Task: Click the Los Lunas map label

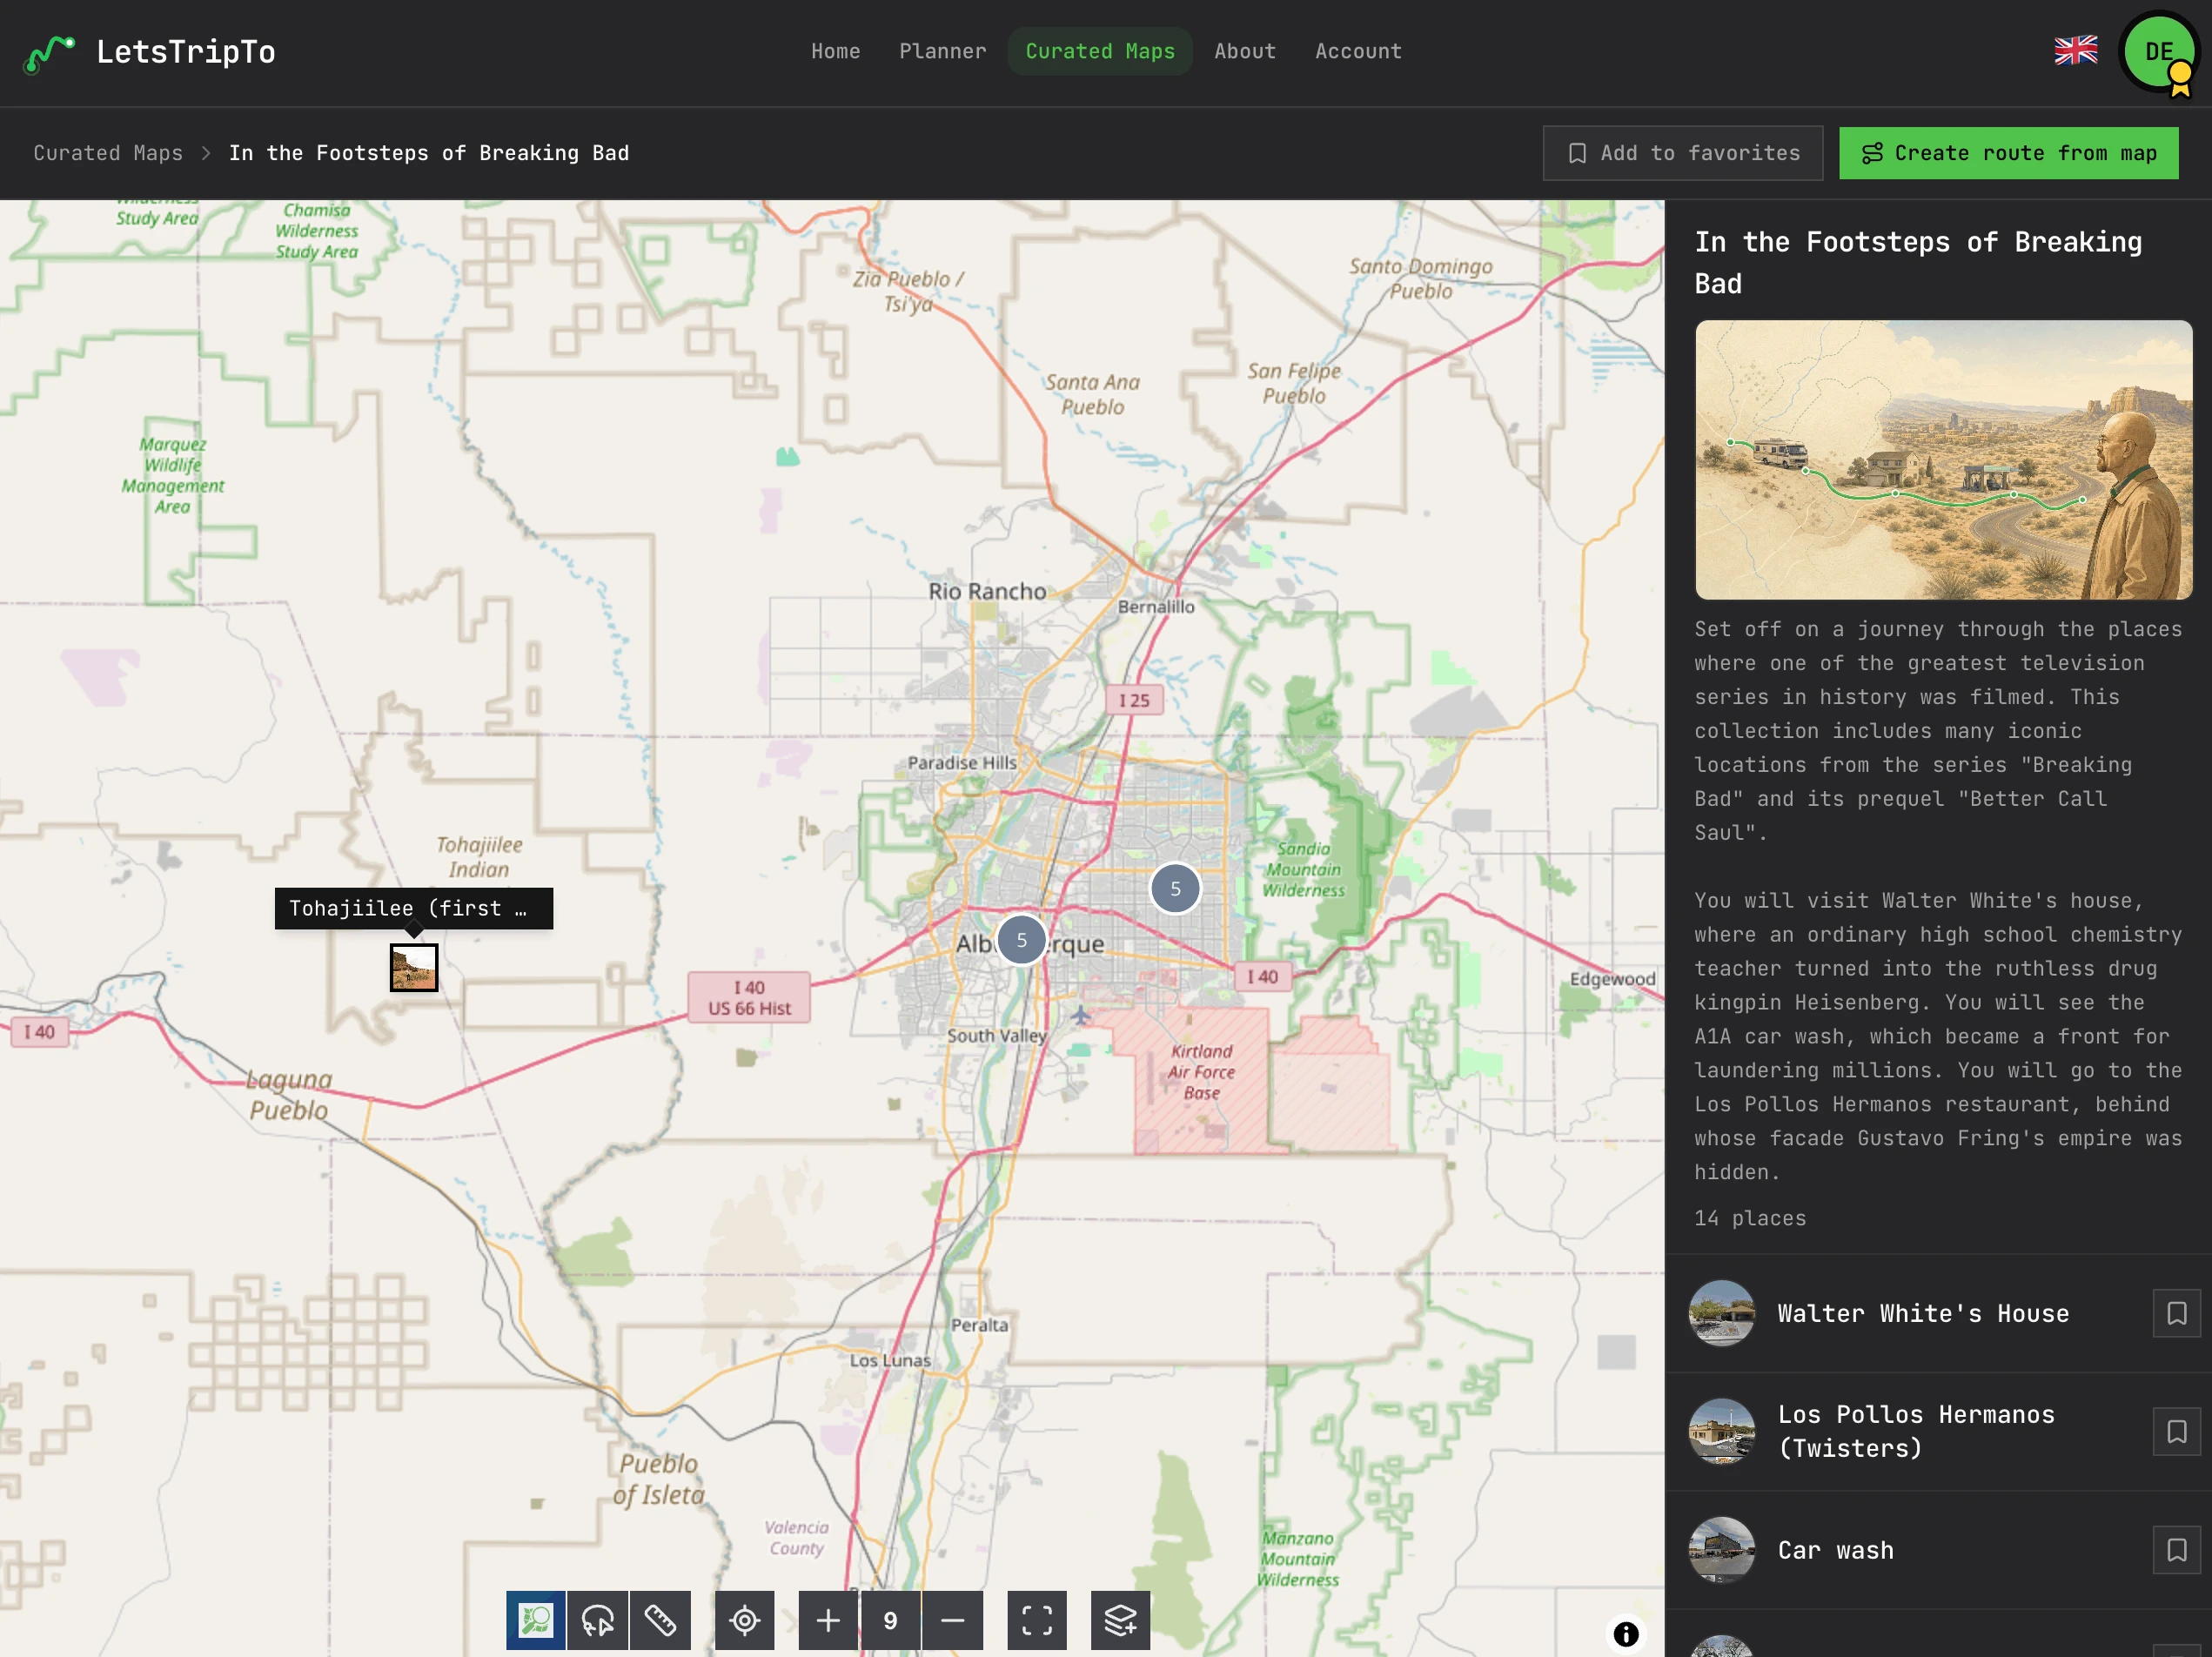Action: (x=890, y=1360)
